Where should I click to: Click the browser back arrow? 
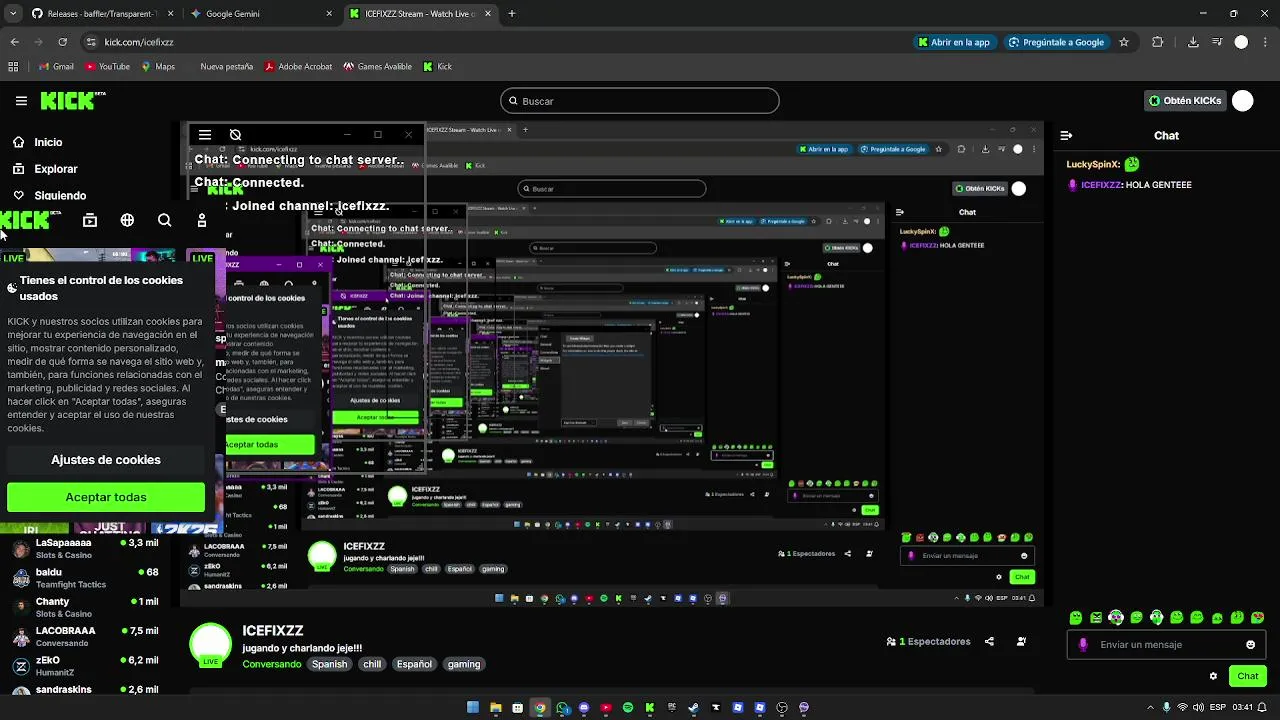[x=15, y=42]
